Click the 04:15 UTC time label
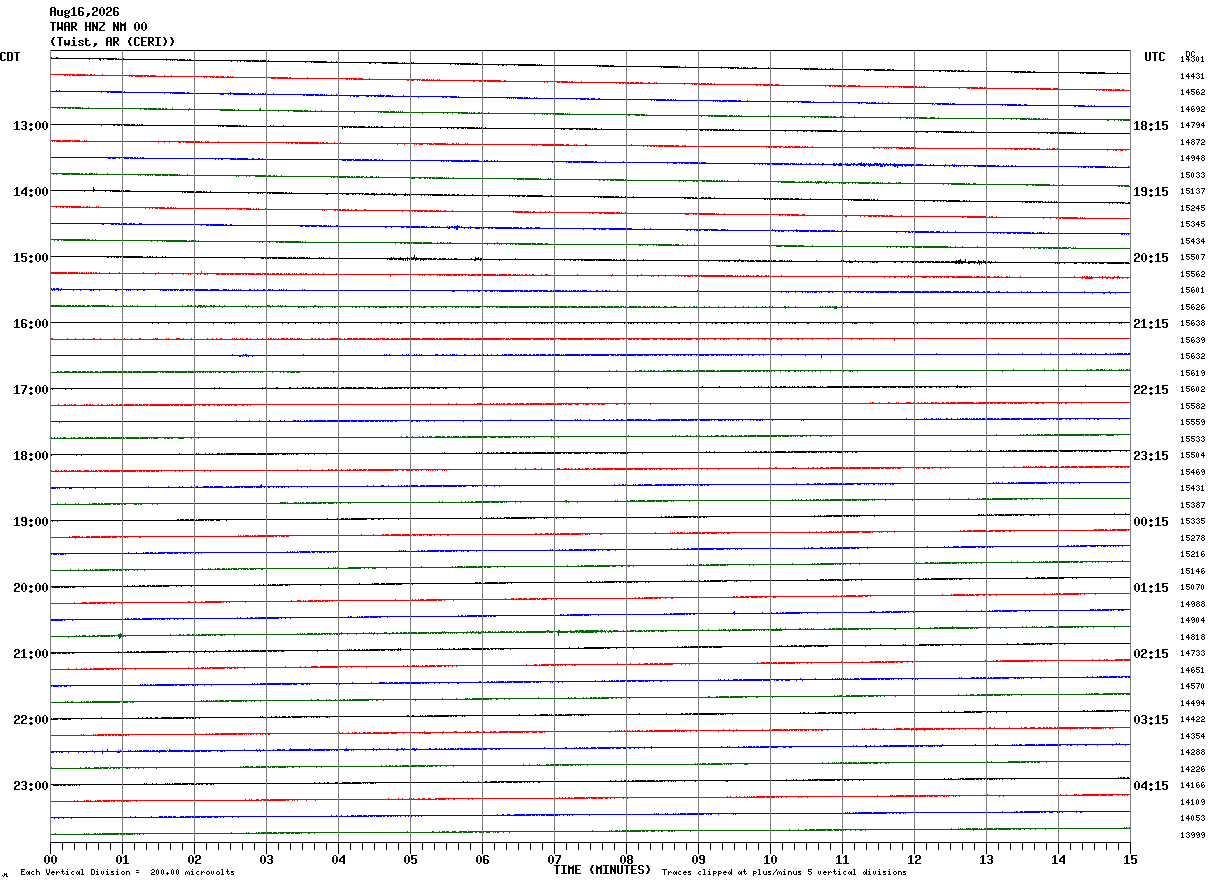The image size is (1210, 886). 1151,786
